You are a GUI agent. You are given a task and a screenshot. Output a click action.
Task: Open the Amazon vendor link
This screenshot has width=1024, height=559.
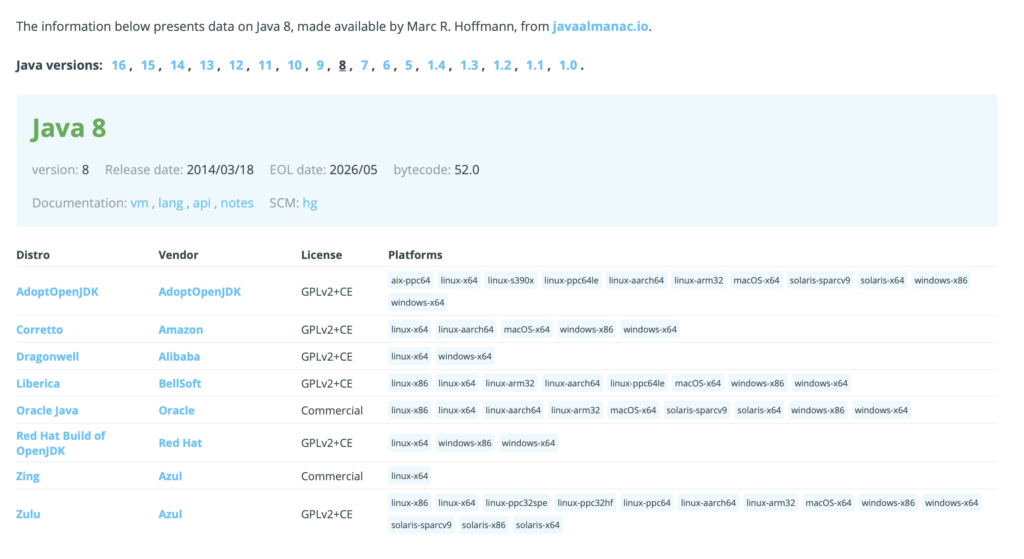pos(181,330)
